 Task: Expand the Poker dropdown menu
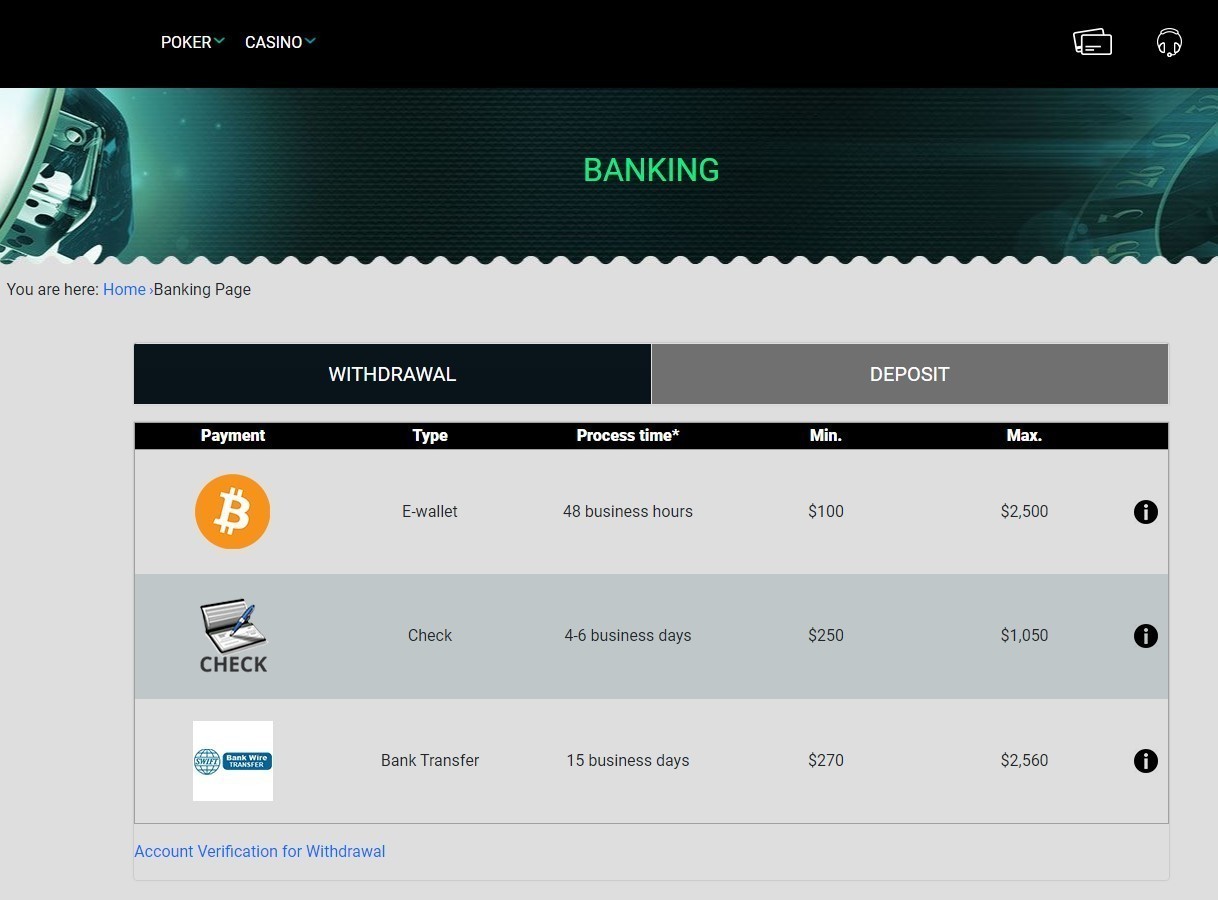[x=192, y=42]
